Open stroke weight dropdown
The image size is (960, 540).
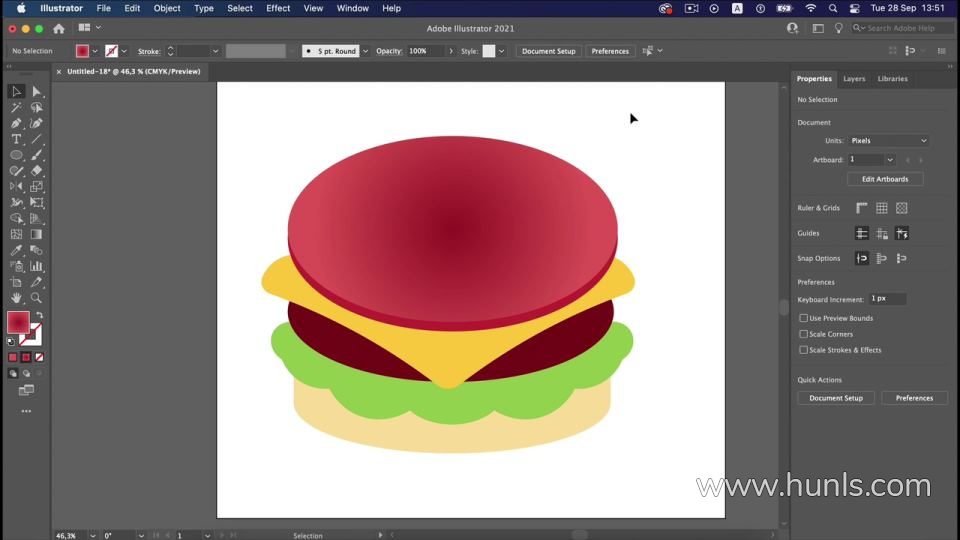[215, 51]
